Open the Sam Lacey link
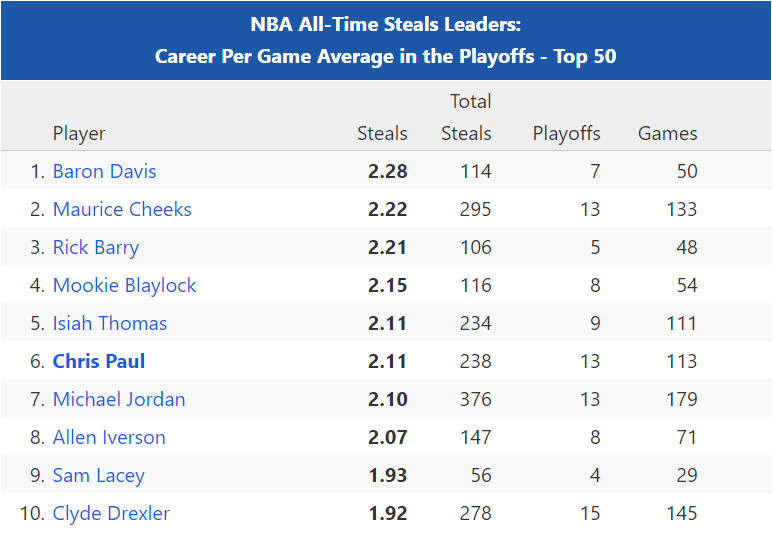 99,475
